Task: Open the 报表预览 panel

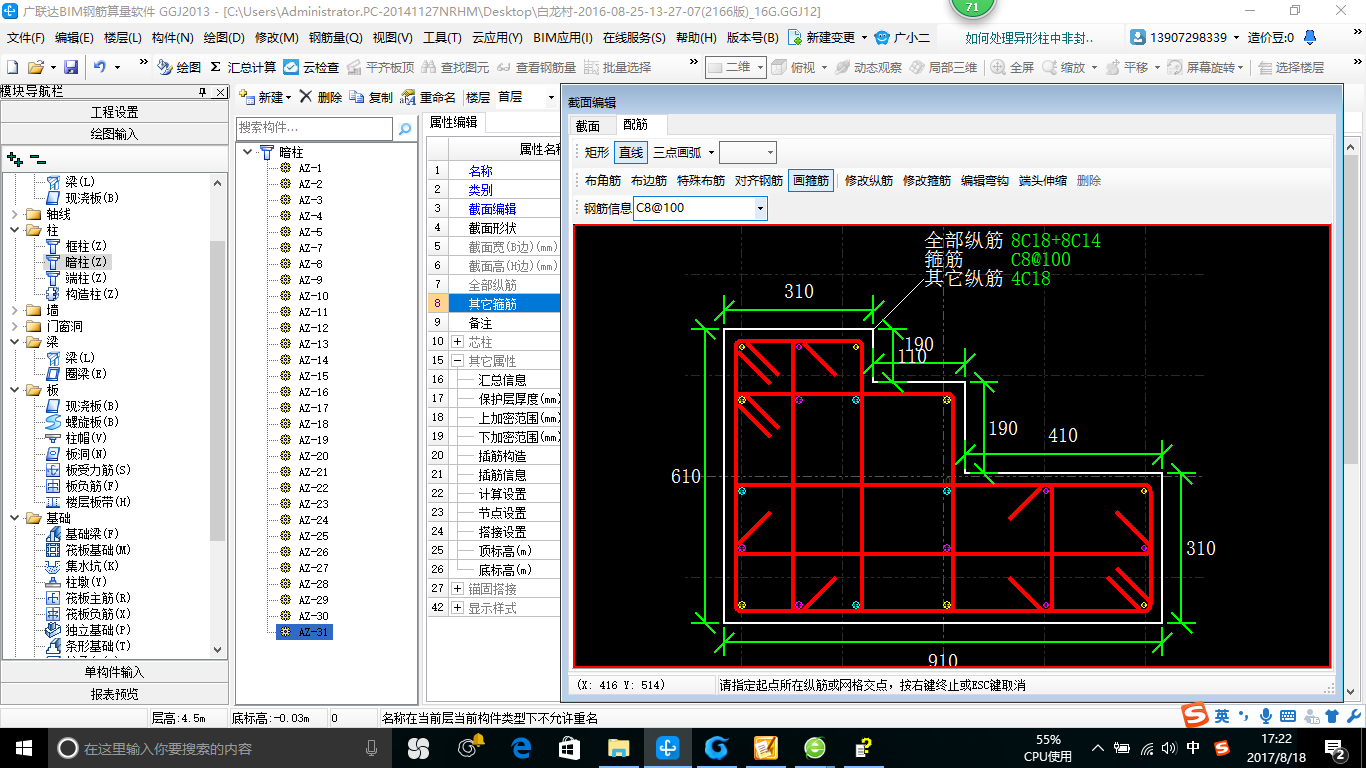Action: pos(114,694)
